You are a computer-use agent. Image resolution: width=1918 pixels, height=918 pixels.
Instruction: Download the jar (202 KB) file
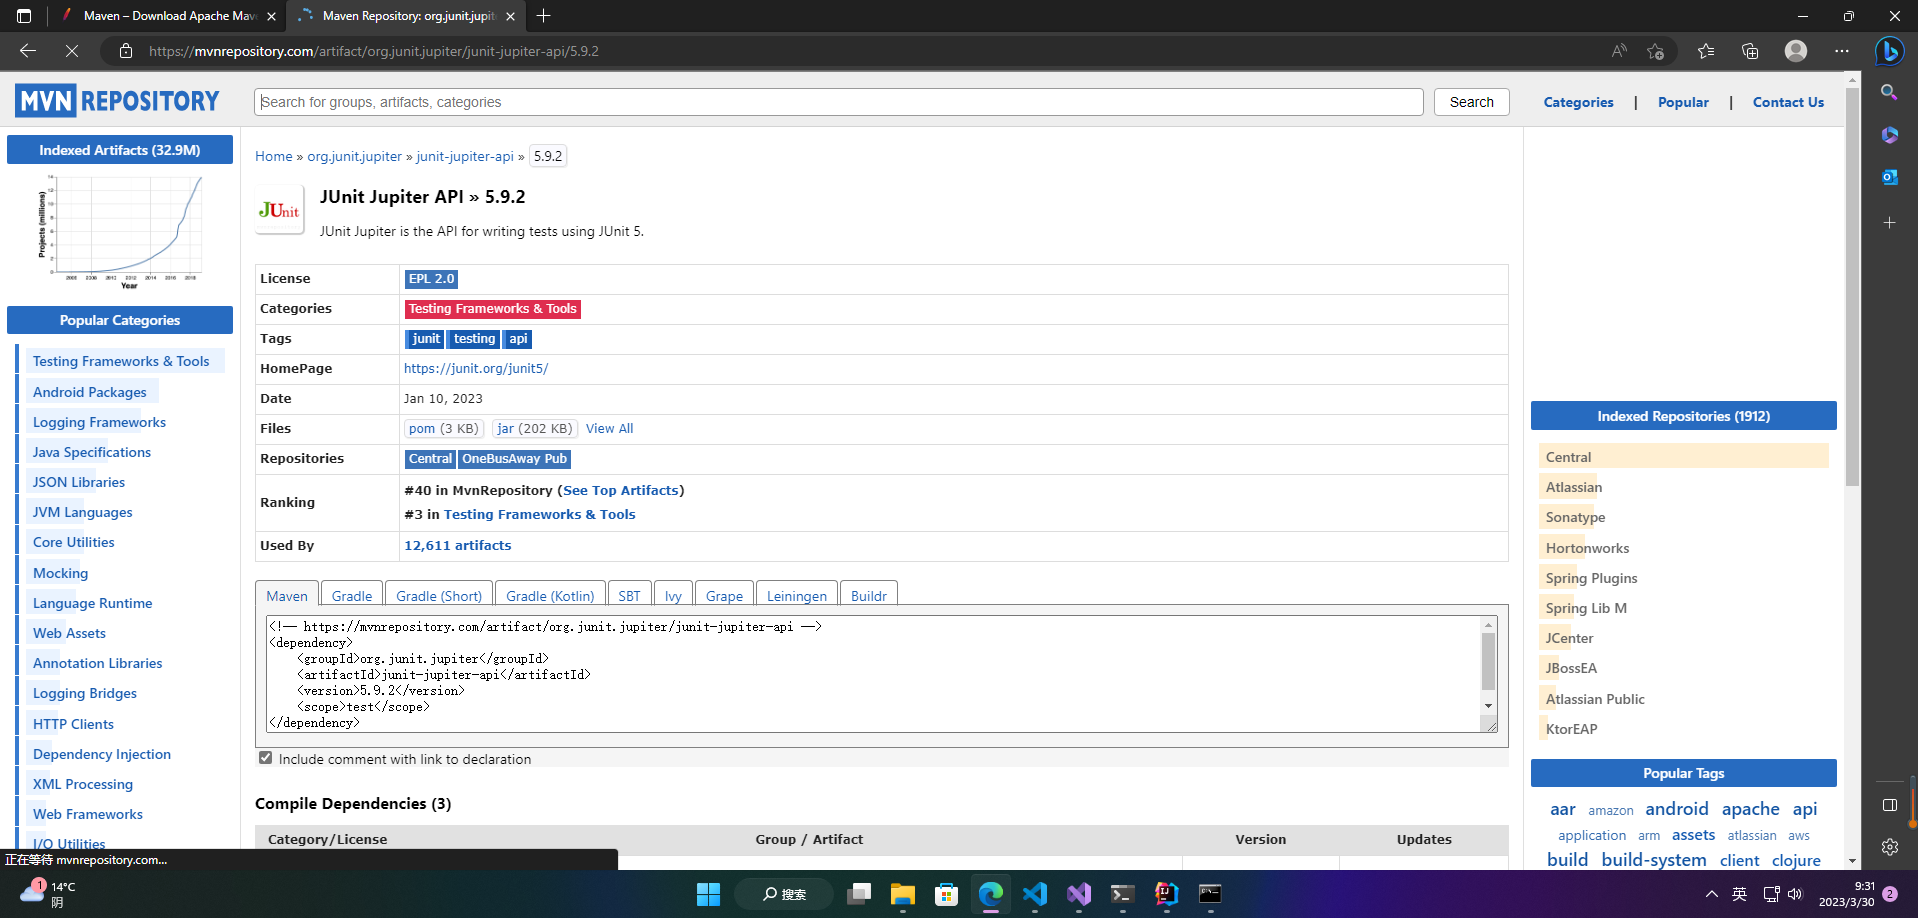coord(535,428)
